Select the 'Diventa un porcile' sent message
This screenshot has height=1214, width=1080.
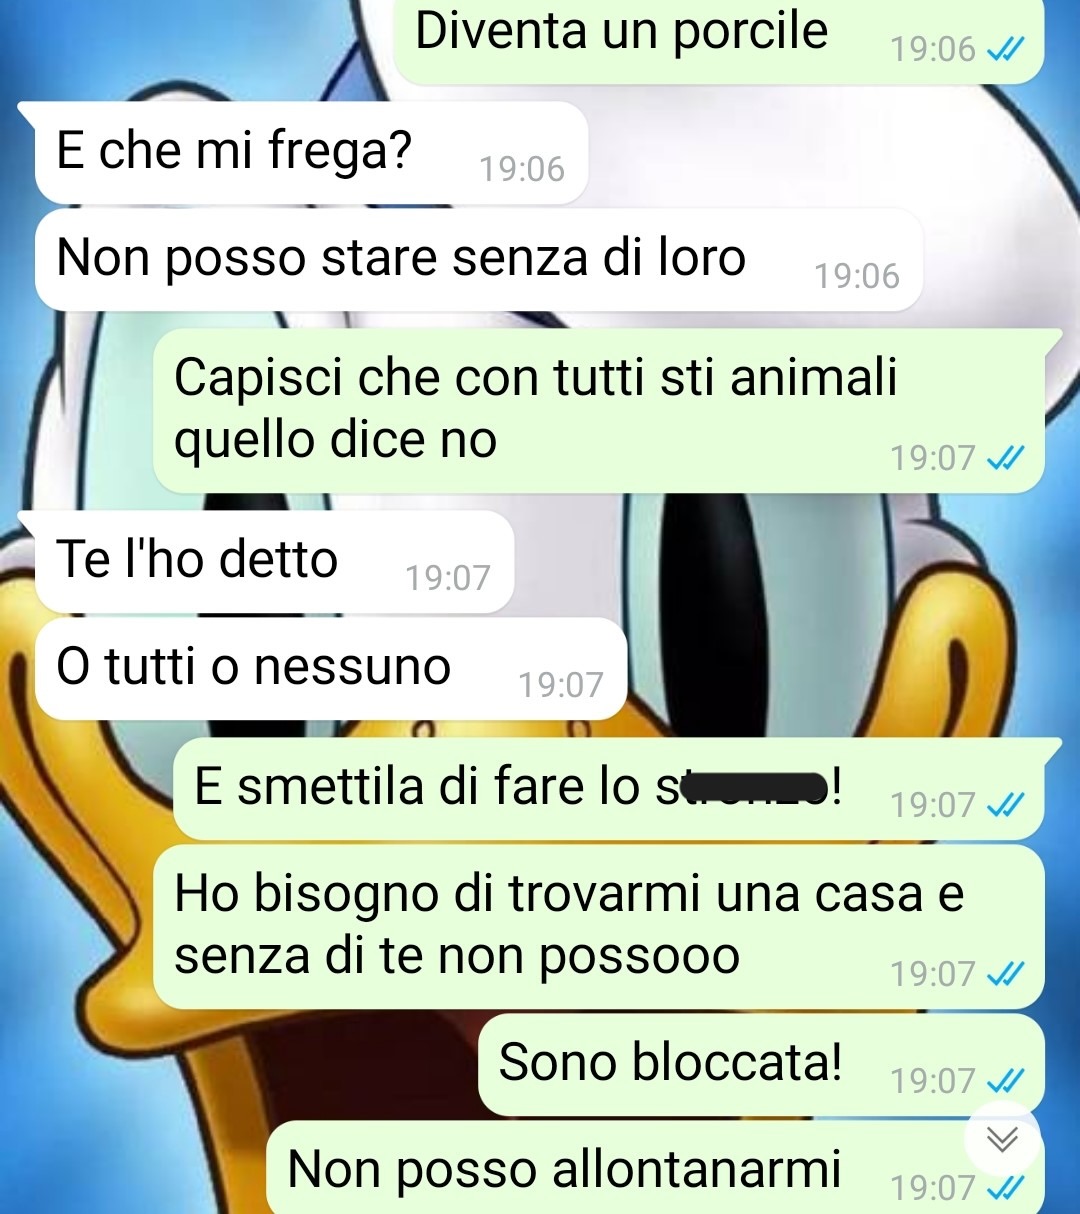click(x=719, y=42)
